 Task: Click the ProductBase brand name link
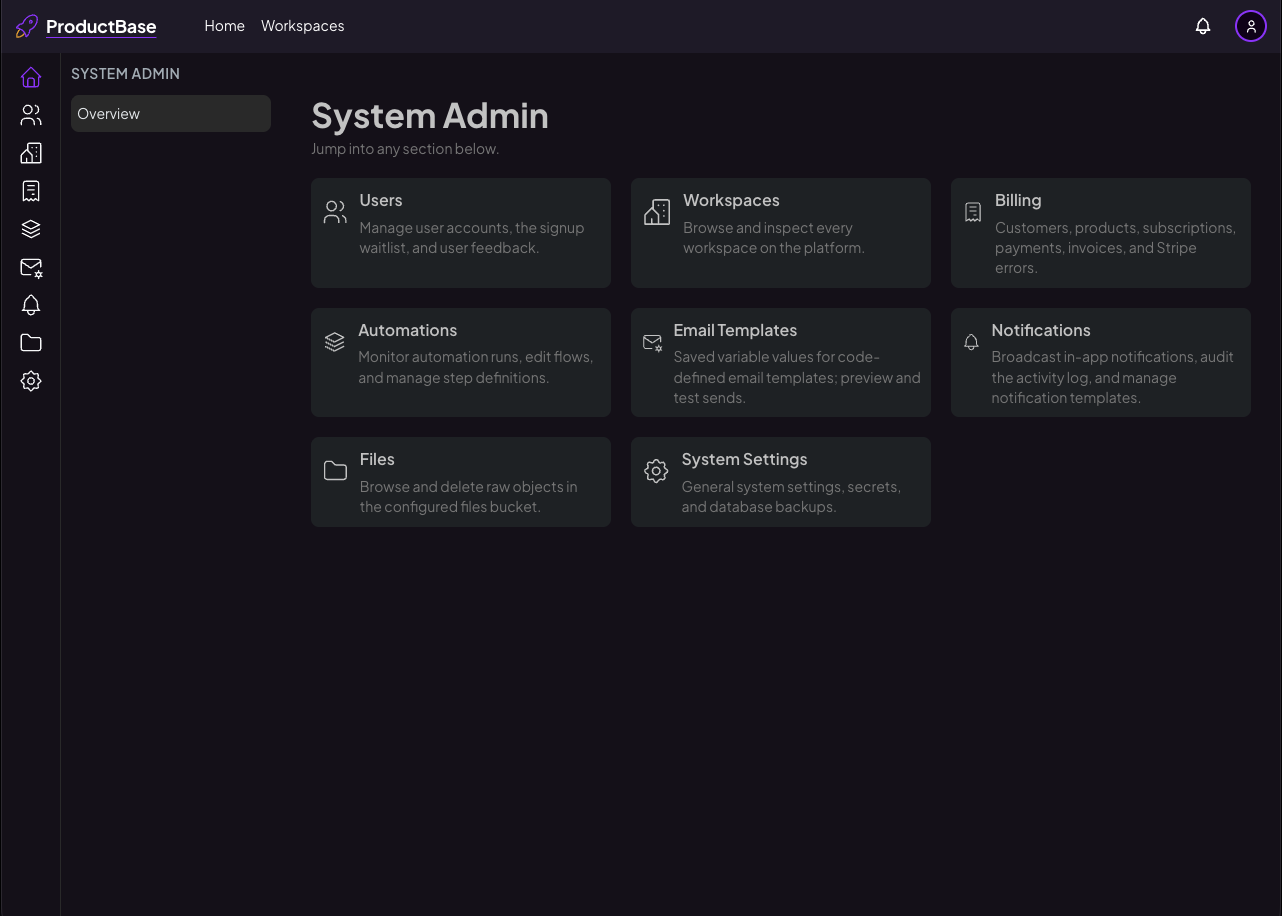click(101, 27)
